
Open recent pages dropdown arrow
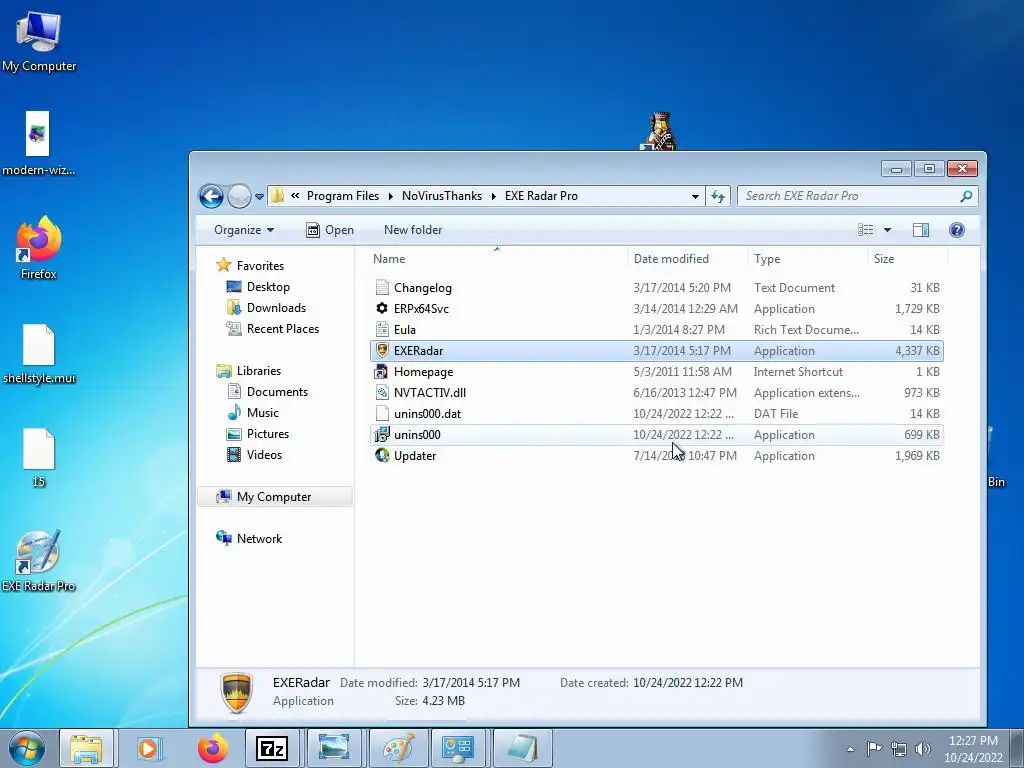[259, 196]
